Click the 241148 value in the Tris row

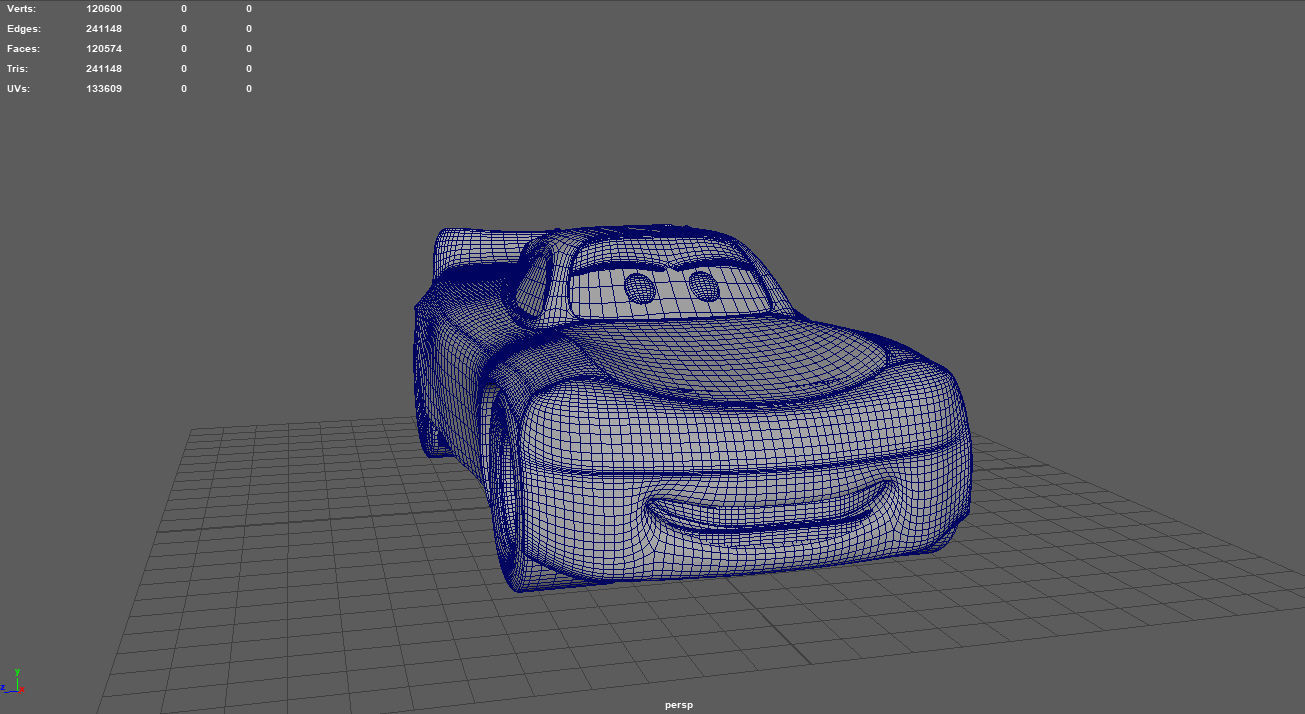click(104, 68)
